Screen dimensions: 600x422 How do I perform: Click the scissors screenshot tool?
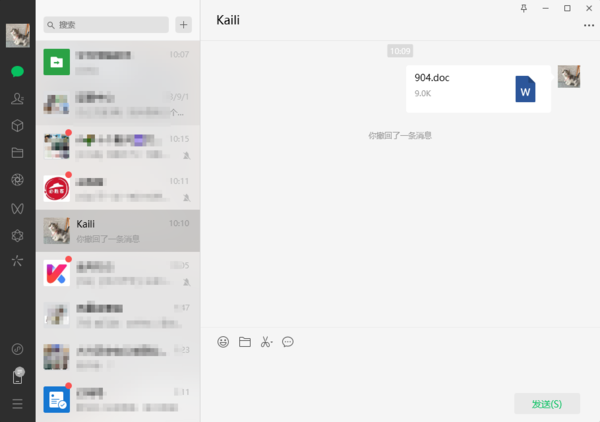[x=266, y=342]
